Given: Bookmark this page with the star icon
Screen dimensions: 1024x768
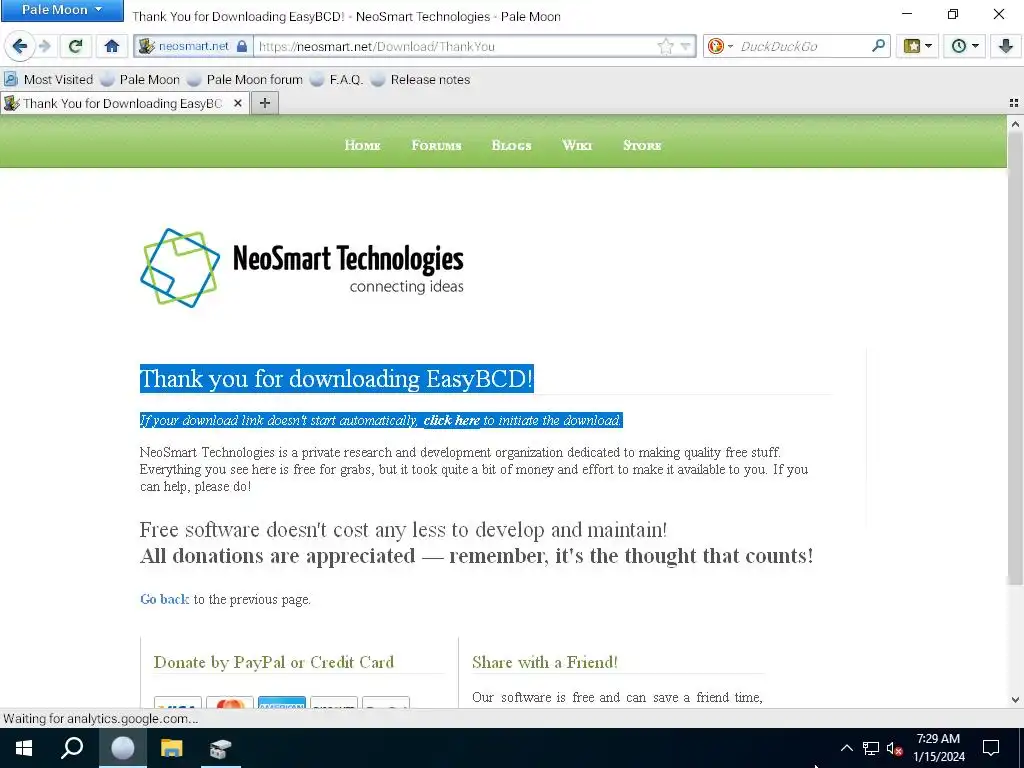Looking at the screenshot, I should pyautogui.click(x=665, y=46).
